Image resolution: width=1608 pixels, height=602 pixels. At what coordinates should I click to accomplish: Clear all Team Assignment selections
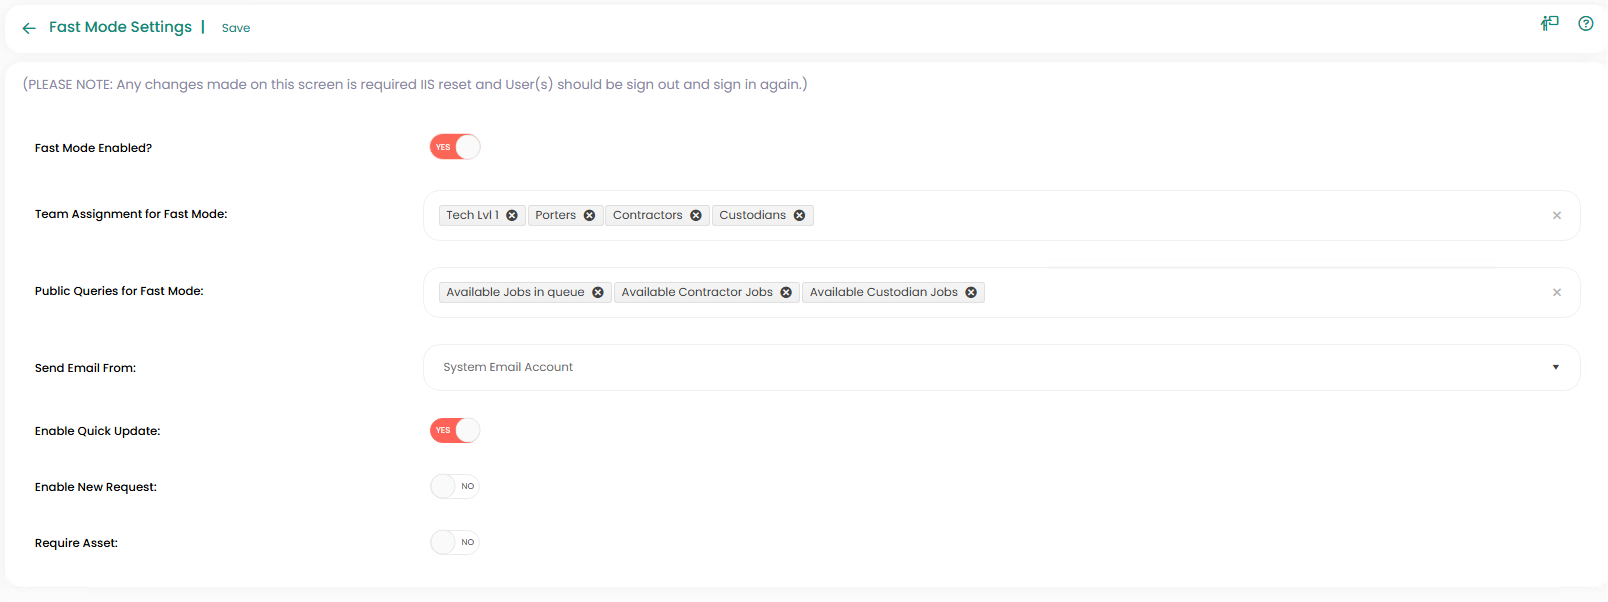coord(1557,216)
